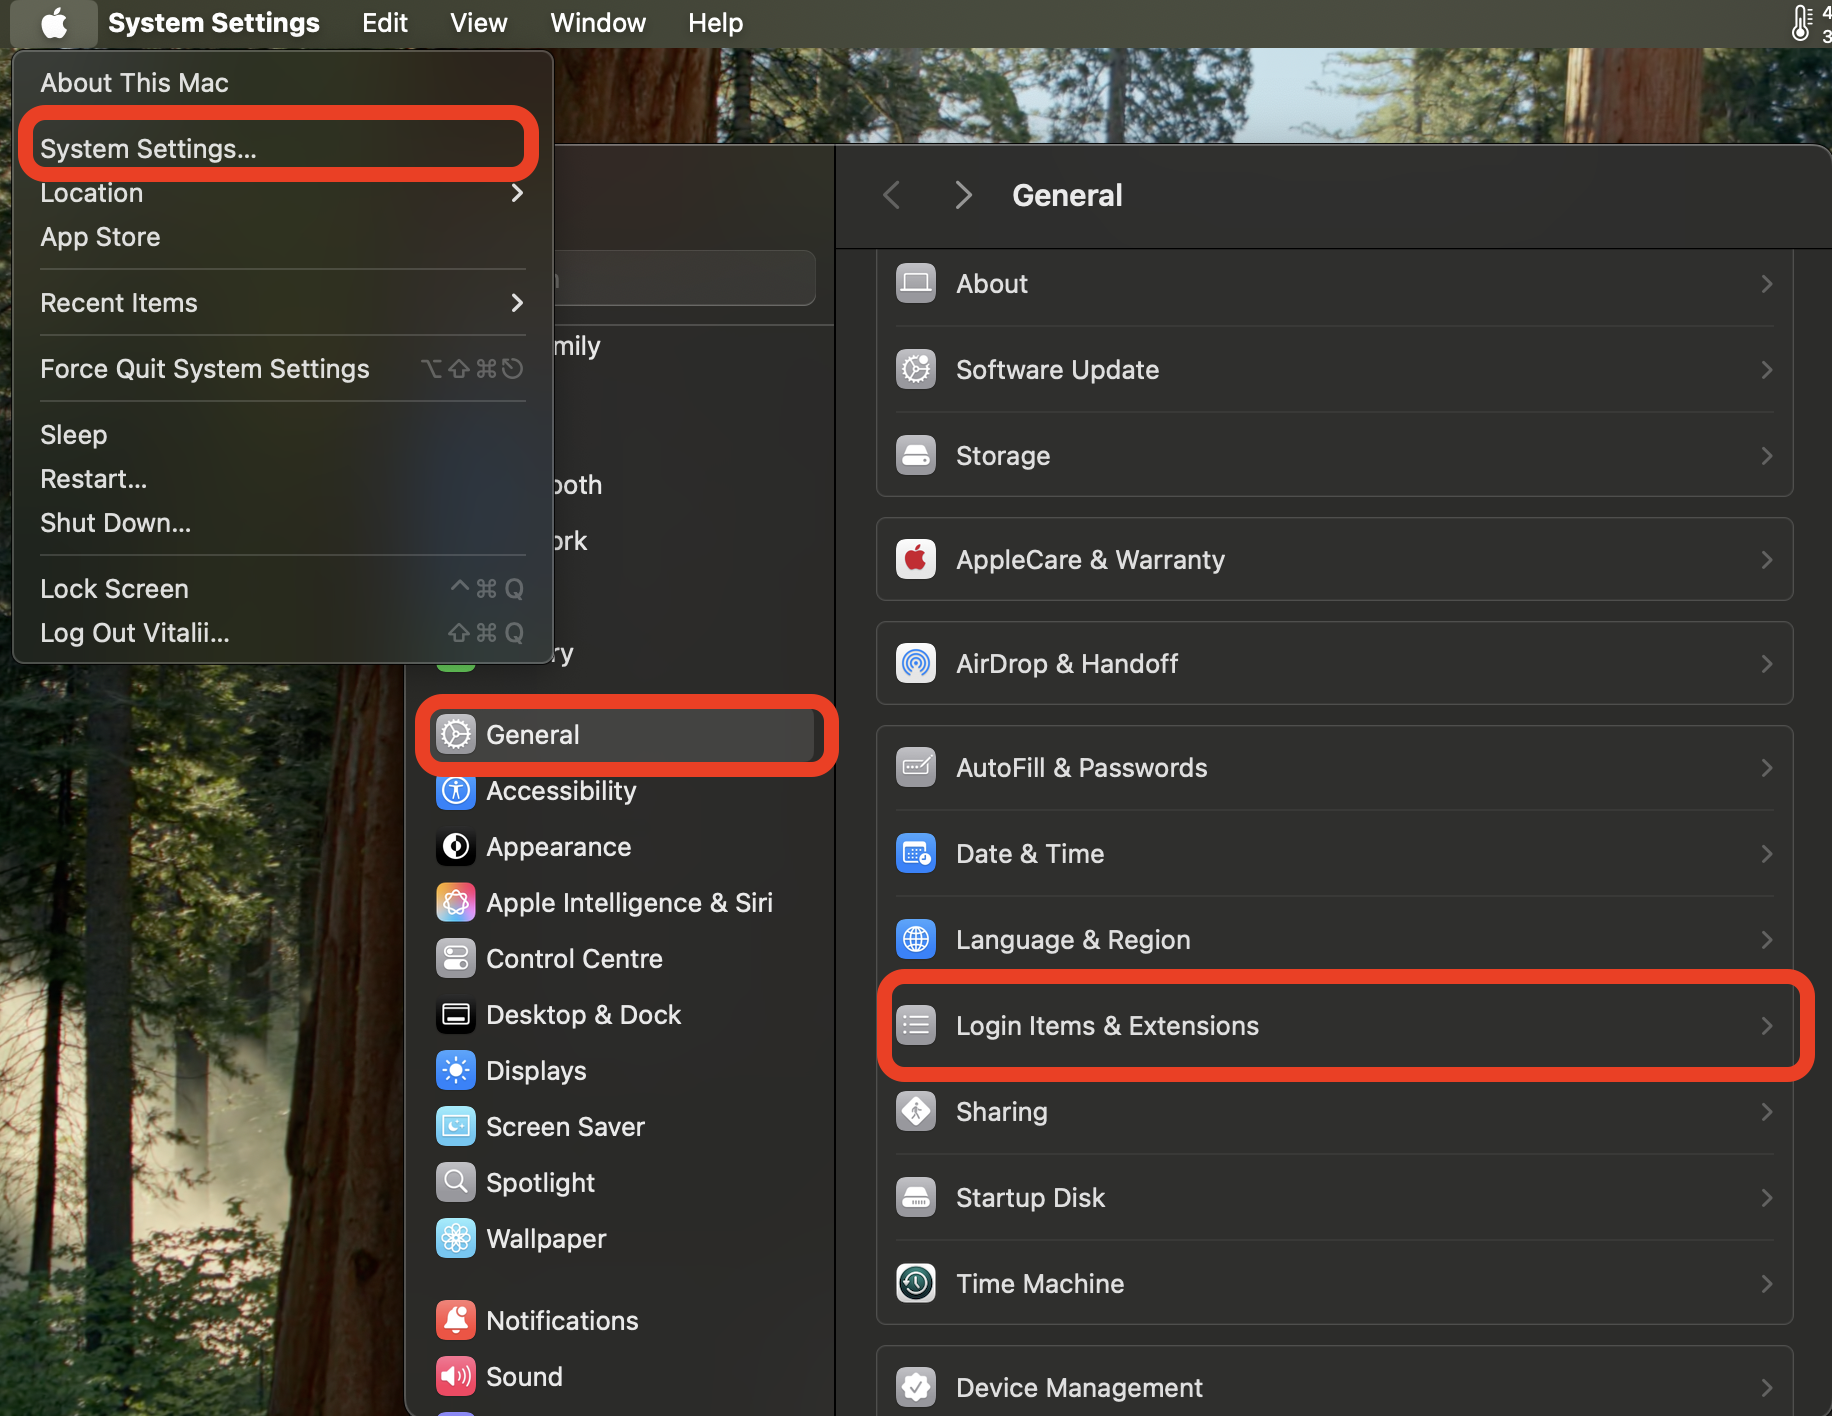Click the Desktop & Dock sidebar icon
The image size is (1832, 1416).
coord(456,1014)
